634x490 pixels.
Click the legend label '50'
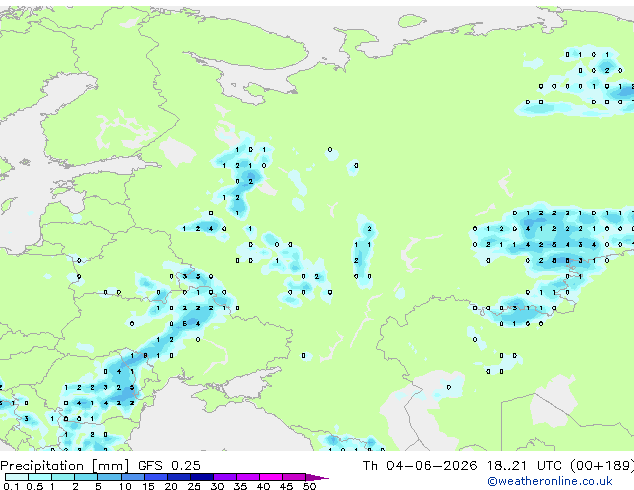point(309,486)
